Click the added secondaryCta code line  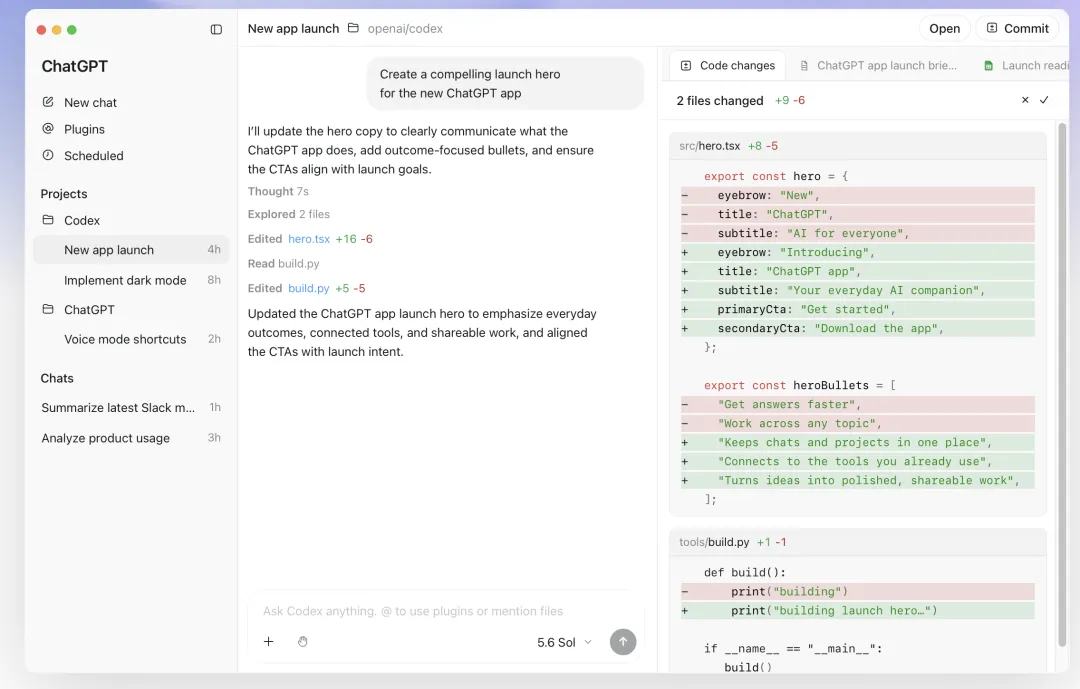point(858,329)
